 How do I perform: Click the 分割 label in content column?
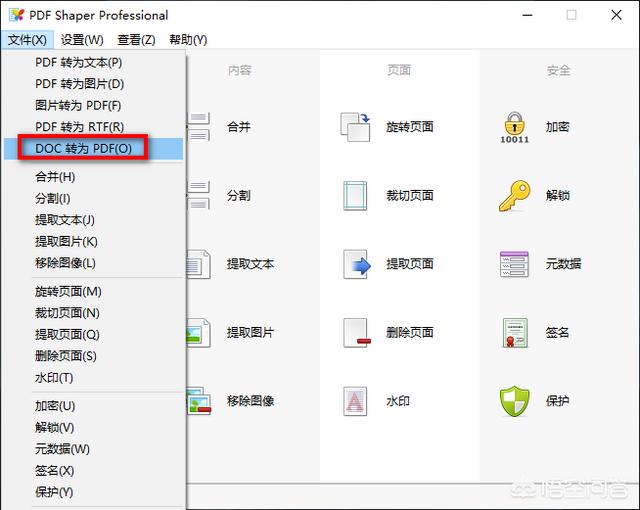(239, 196)
